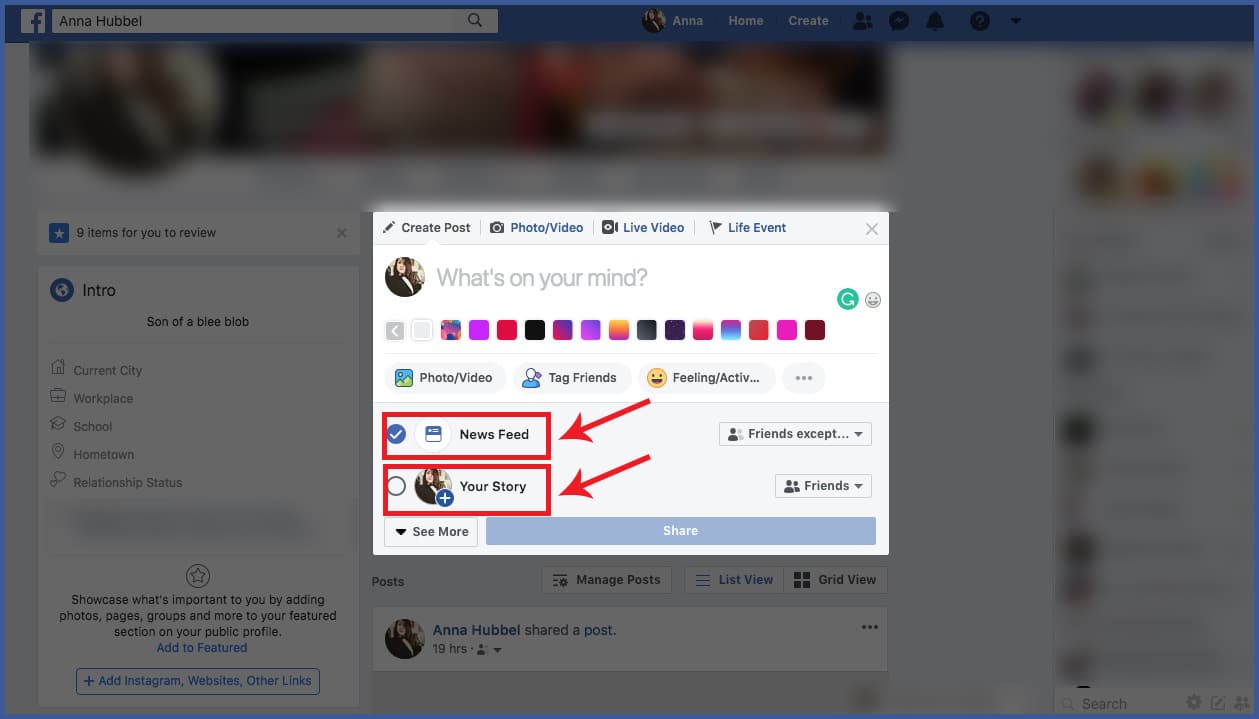Pick the illustrated multicolor pattern swatch
The image size is (1259, 719).
451,330
